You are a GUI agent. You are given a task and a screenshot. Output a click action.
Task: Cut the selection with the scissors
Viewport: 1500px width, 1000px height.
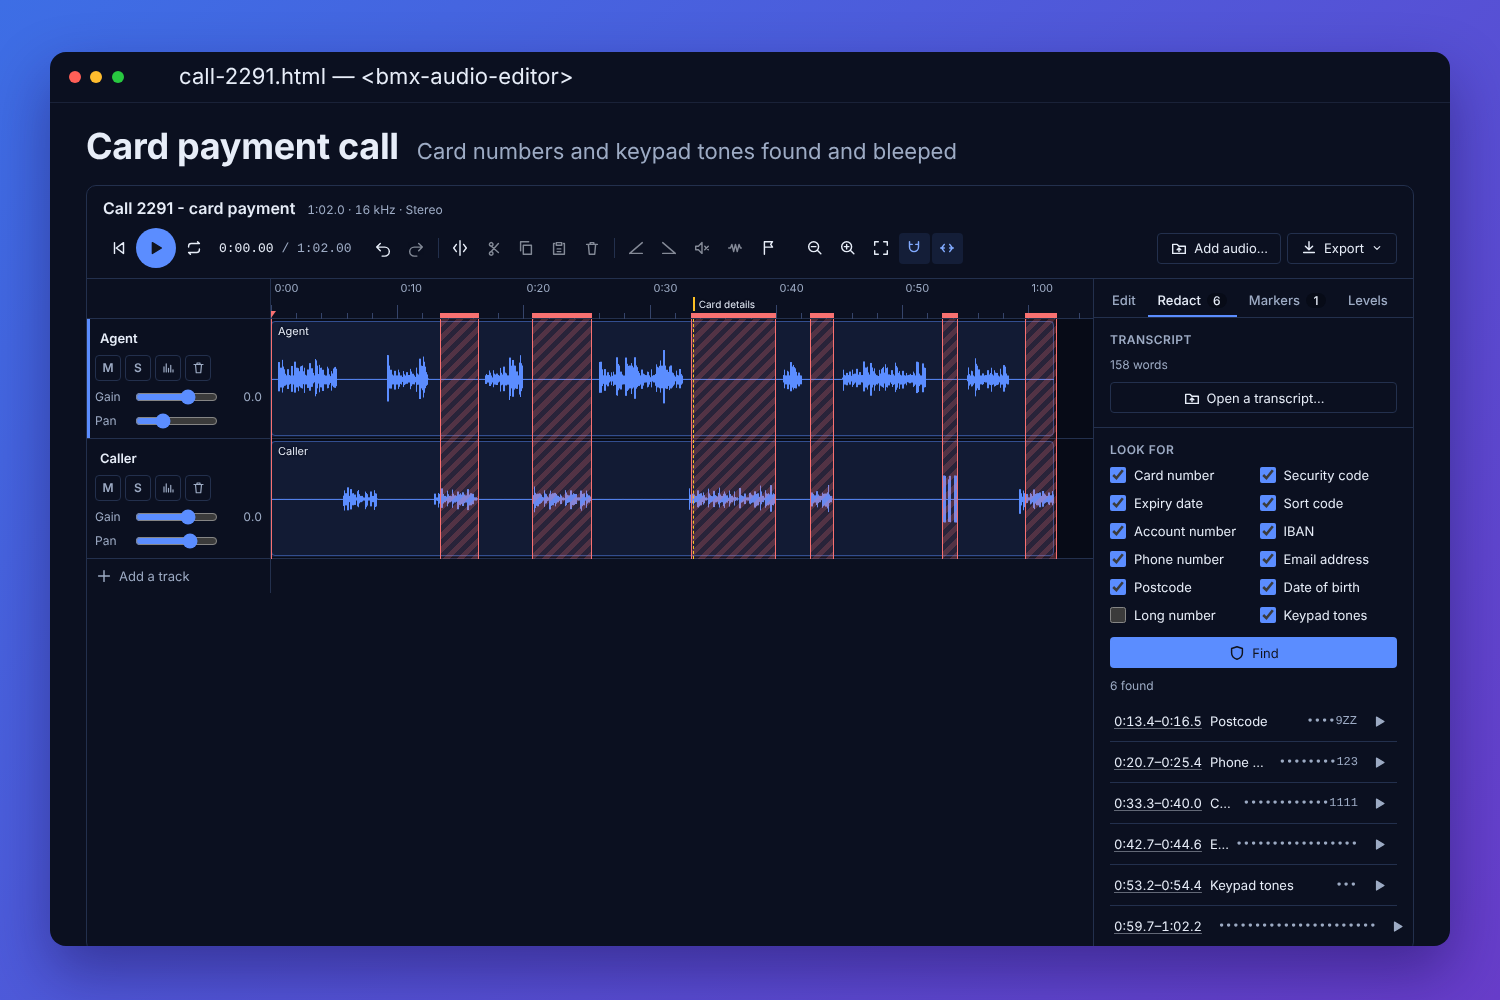[493, 248]
